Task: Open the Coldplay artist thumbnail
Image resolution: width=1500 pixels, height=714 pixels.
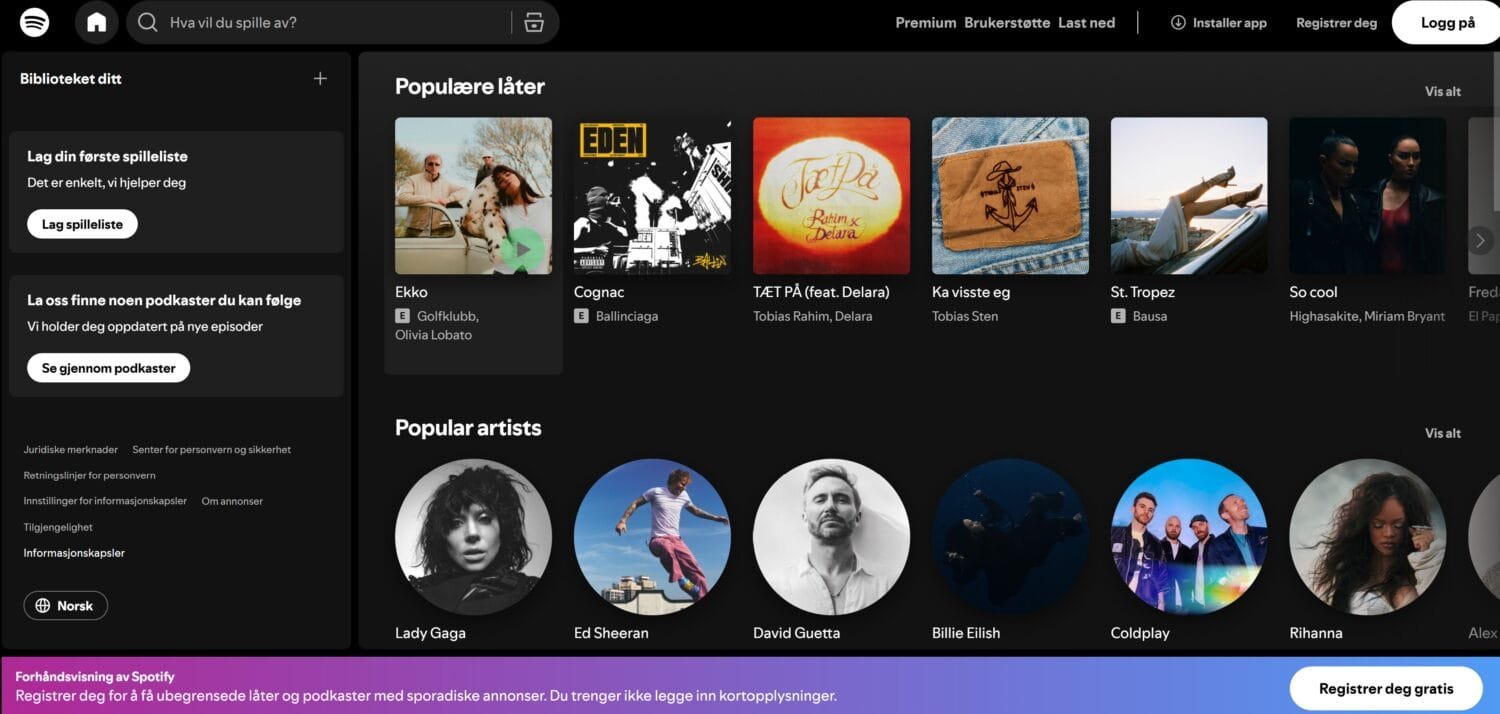Action: (1189, 537)
